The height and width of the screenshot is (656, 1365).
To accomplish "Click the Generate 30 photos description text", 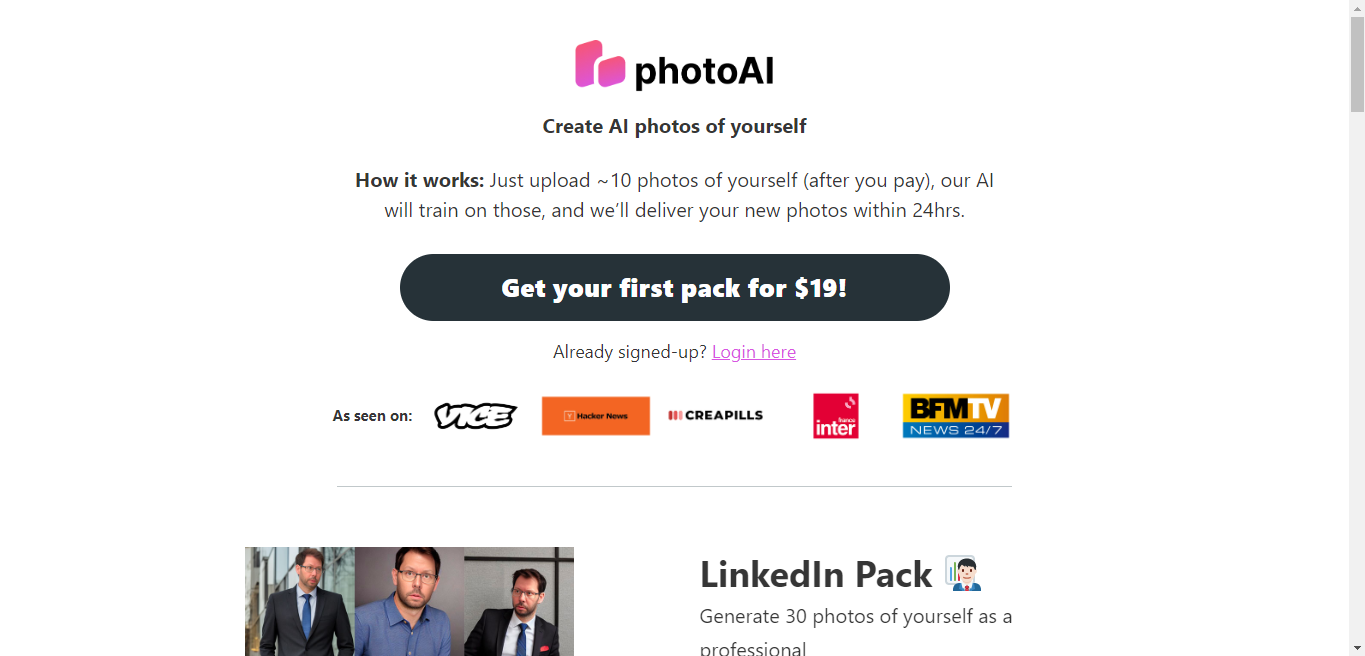I will pos(856,632).
